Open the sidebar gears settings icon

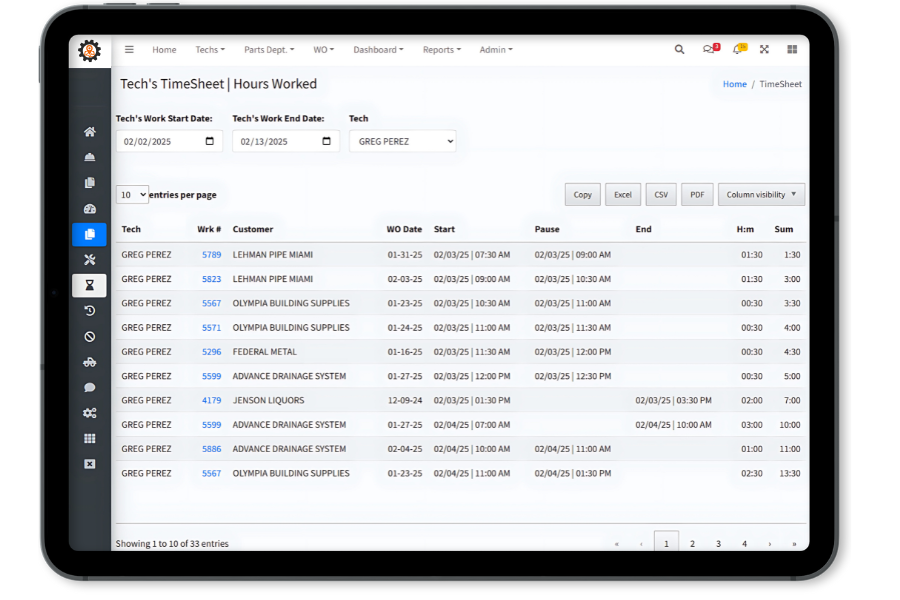coord(90,413)
